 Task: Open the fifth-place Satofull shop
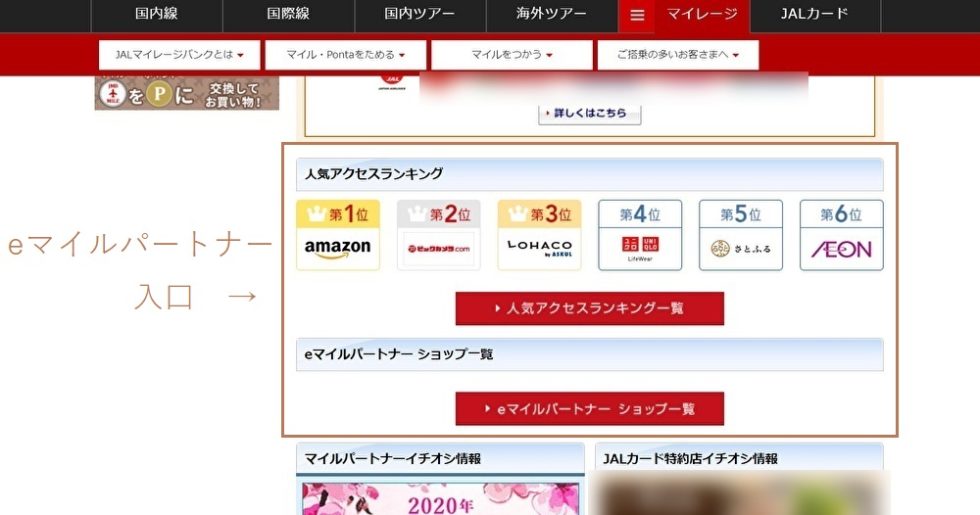point(741,235)
